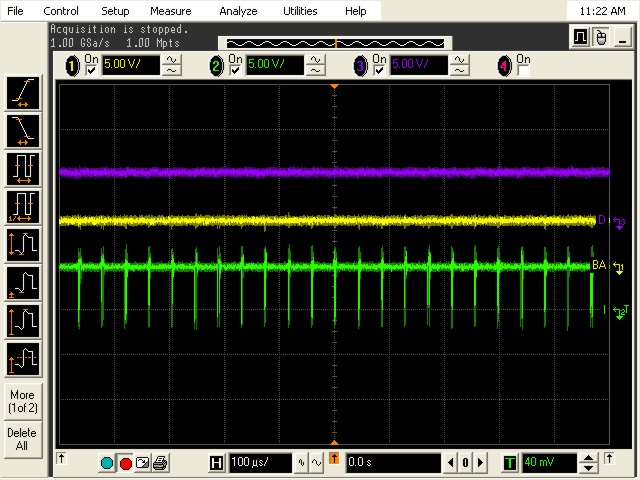
Task: Adjust the trigger level up/down arrows
Action: 589,463
